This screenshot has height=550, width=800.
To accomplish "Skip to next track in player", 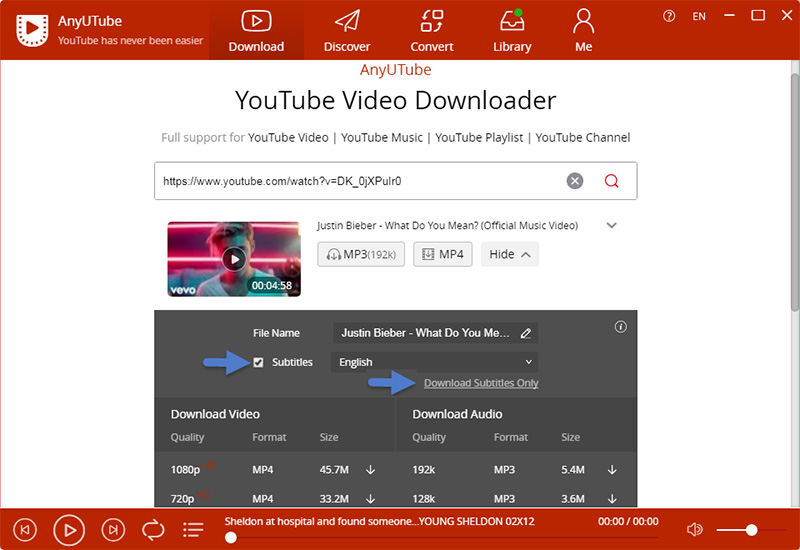I will pos(113,530).
